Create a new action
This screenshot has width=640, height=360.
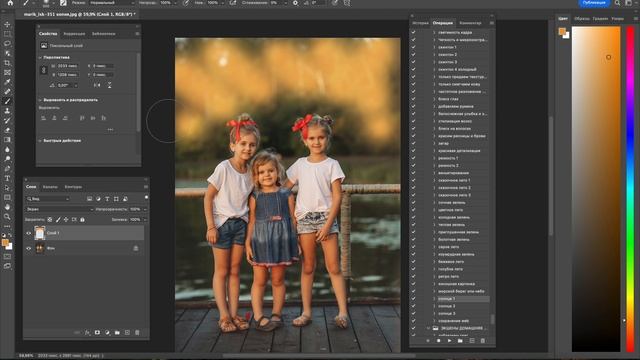pyautogui.click(x=472, y=340)
